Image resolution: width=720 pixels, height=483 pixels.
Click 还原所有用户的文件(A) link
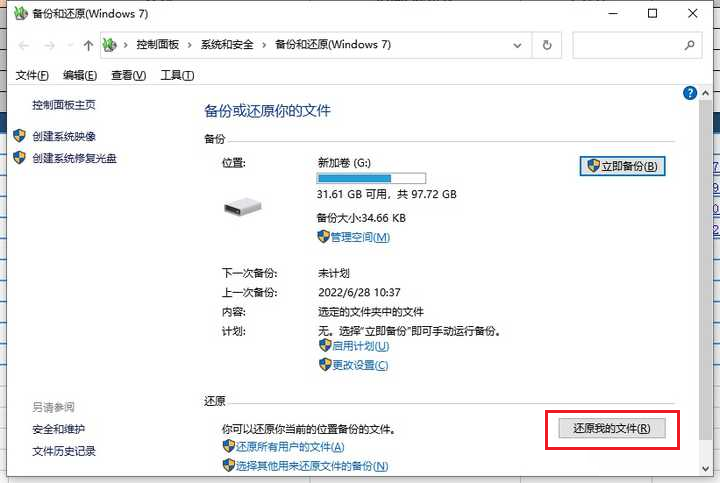[x=290, y=447]
